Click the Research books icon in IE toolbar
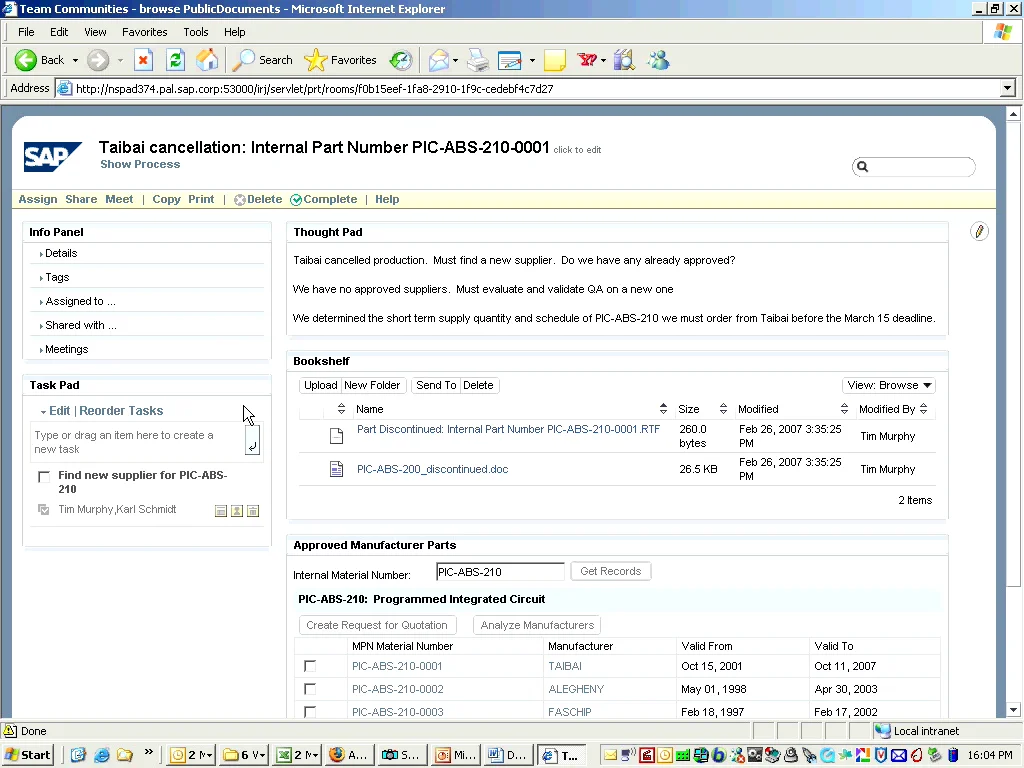Screen dimensions: 1024x768 tap(624, 60)
